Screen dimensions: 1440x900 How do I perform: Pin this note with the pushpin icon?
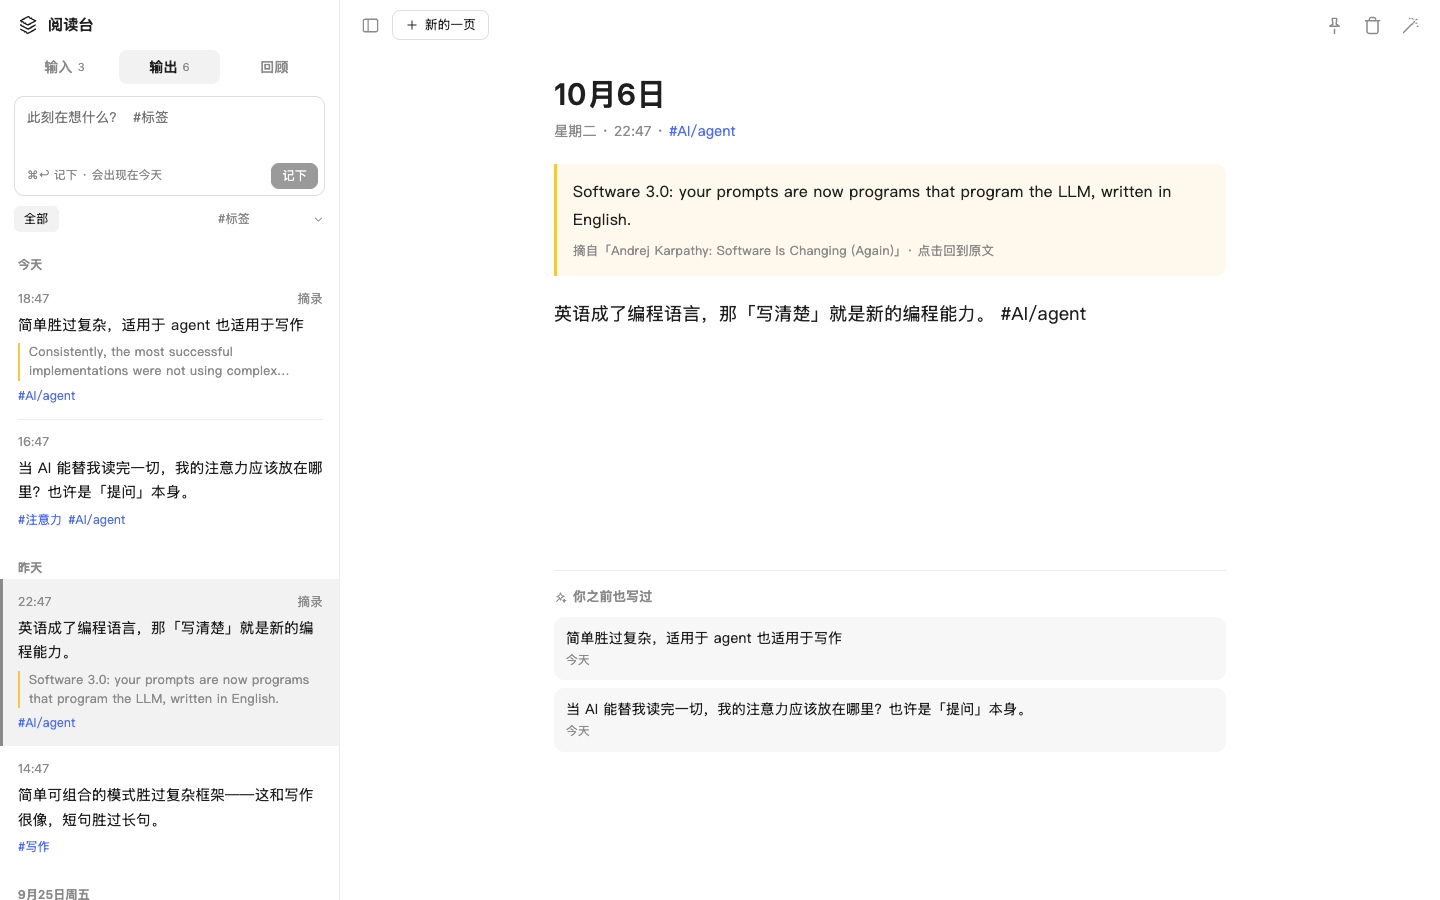pyautogui.click(x=1334, y=25)
